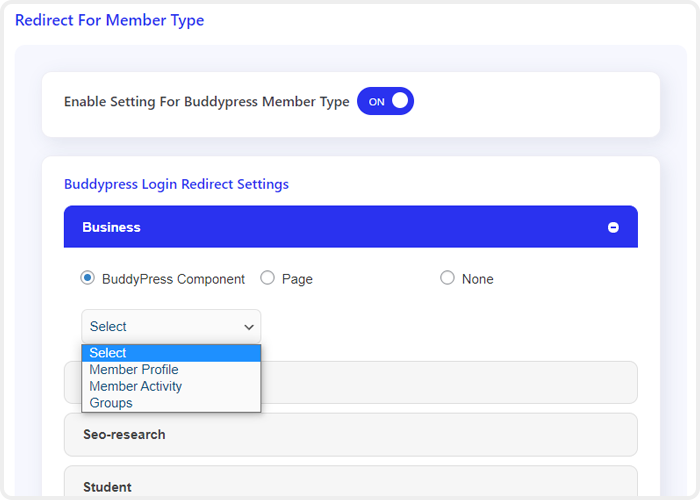This screenshot has width=700, height=500.
Task: Toggle off Buddypress Member Type setting
Action: (385, 101)
